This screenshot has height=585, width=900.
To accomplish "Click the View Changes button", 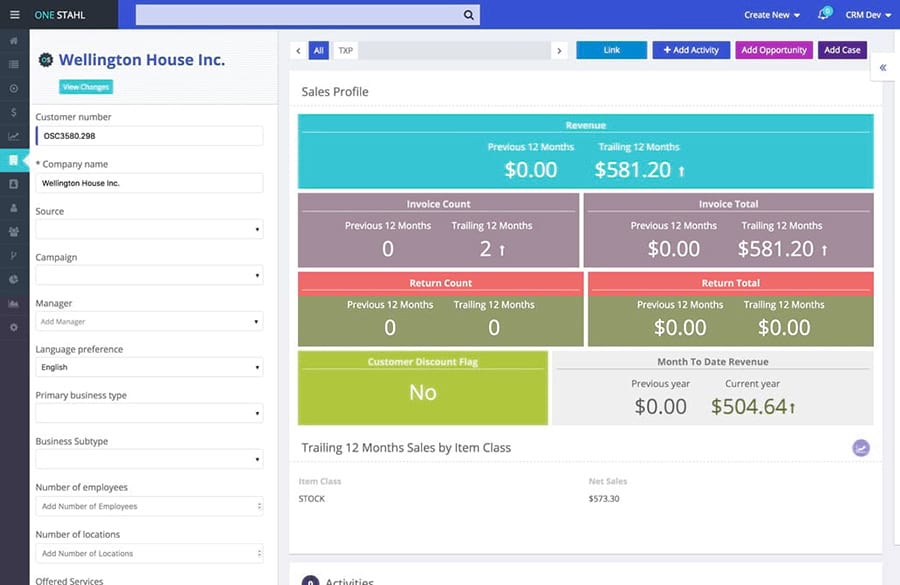I will pyautogui.click(x=86, y=87).
